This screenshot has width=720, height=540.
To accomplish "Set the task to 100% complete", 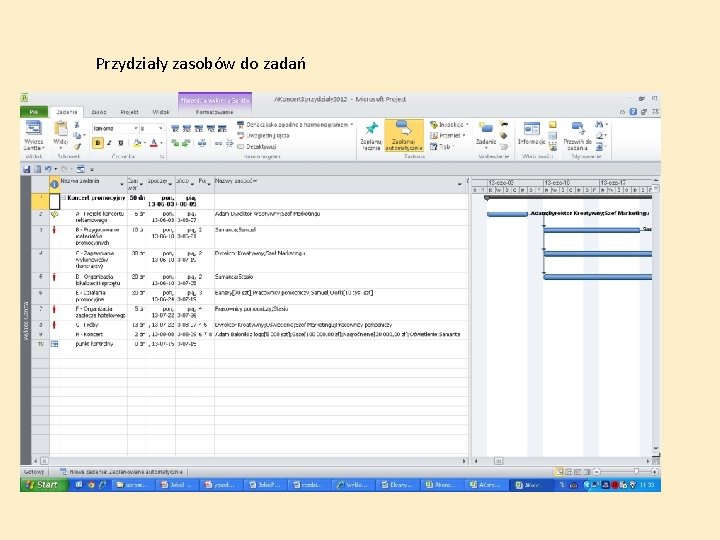I will pos(222,129).
